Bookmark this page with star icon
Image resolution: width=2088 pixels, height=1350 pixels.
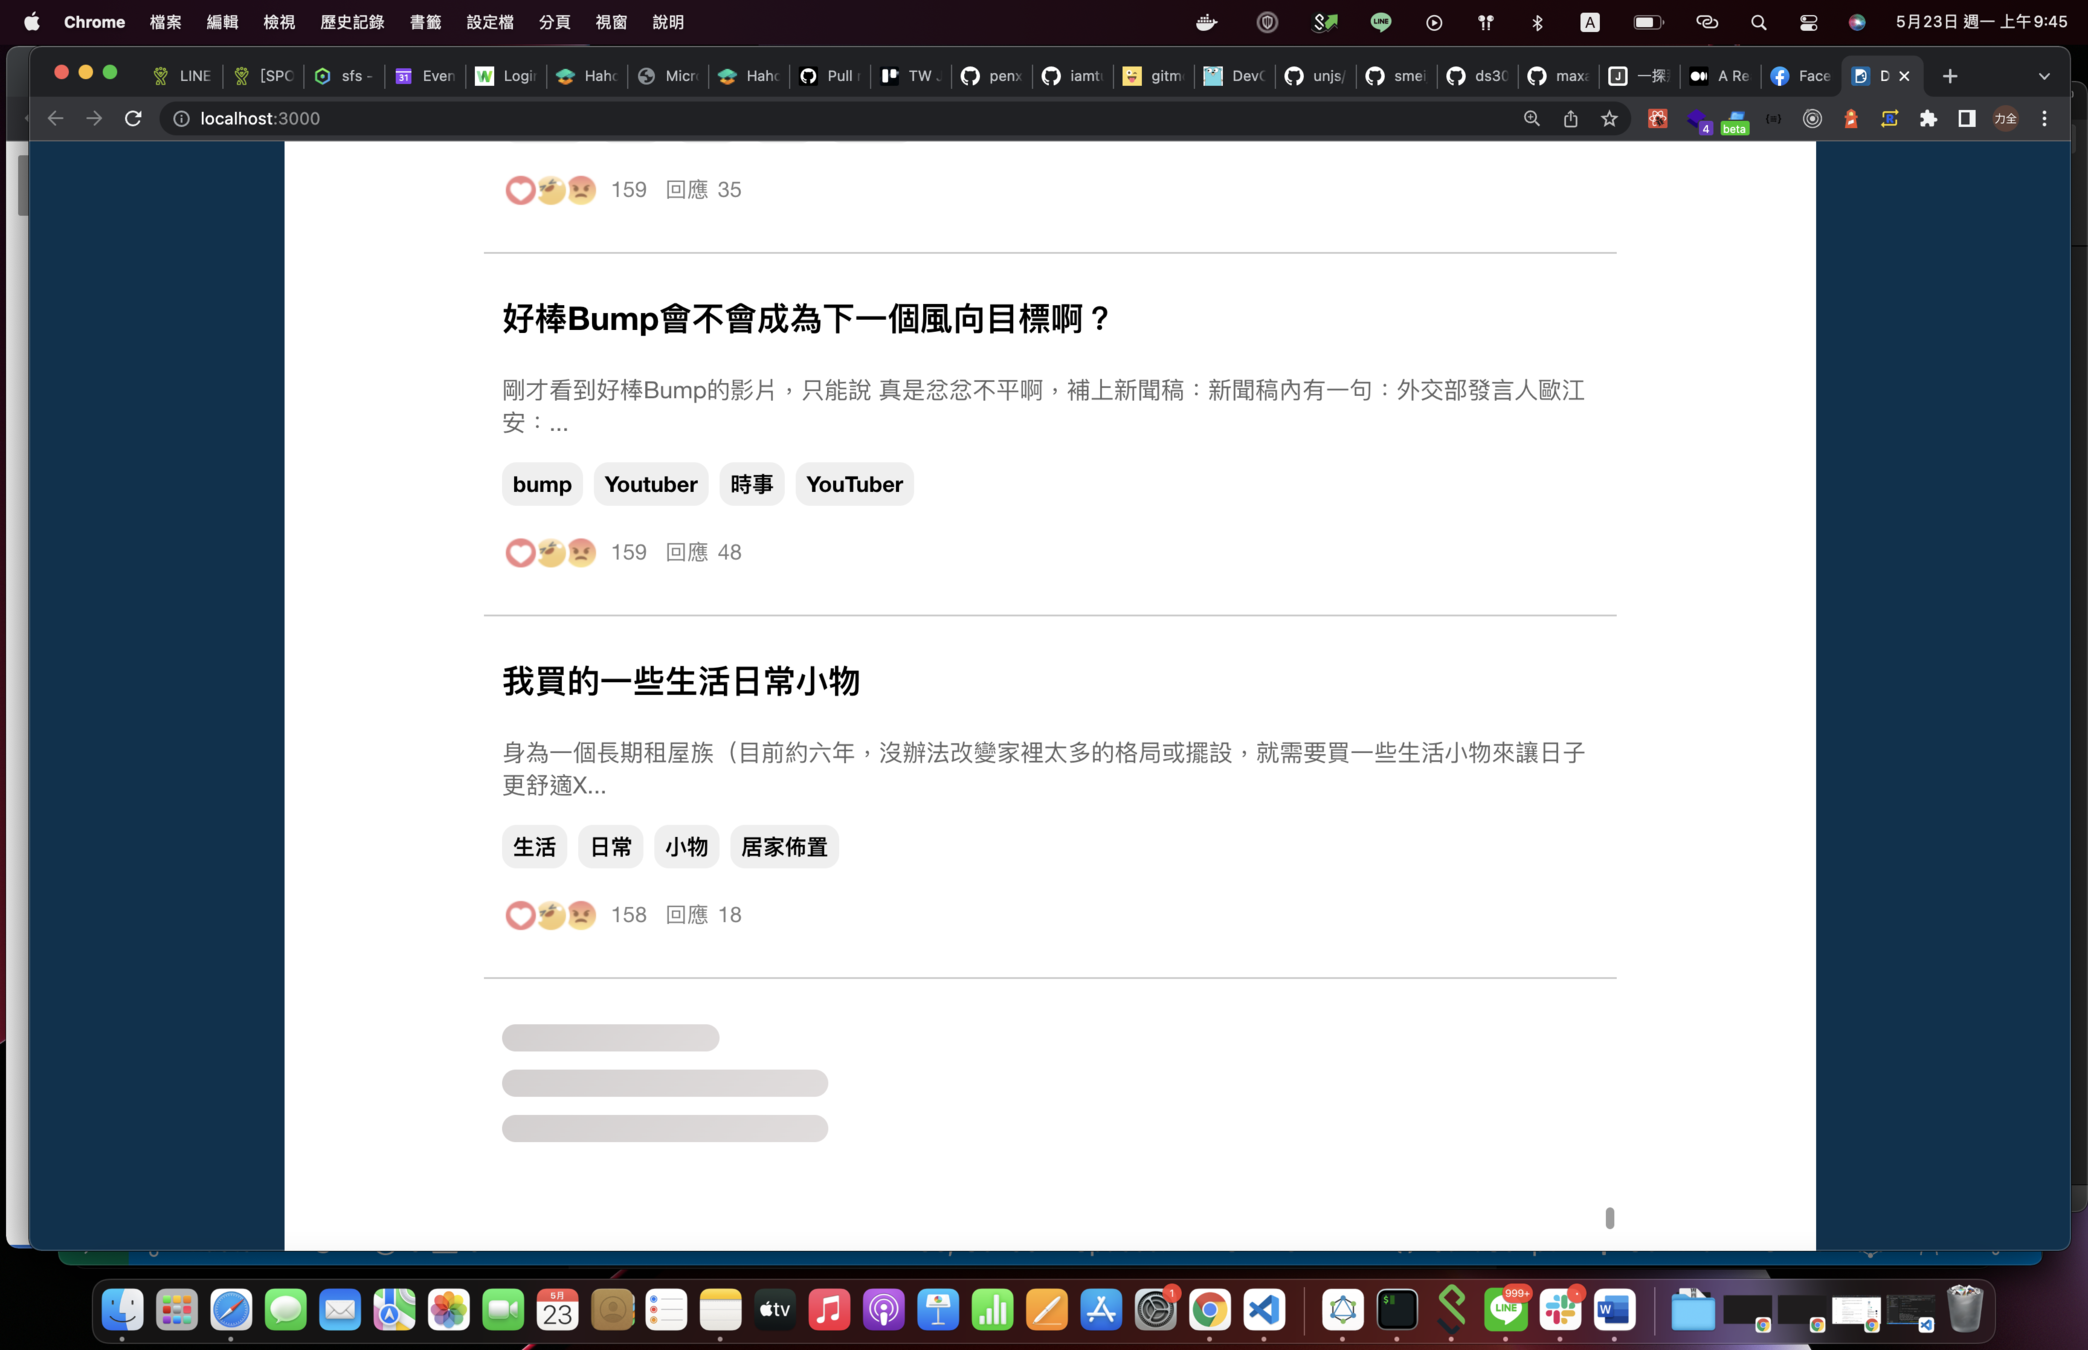[x=1609, y=118]
